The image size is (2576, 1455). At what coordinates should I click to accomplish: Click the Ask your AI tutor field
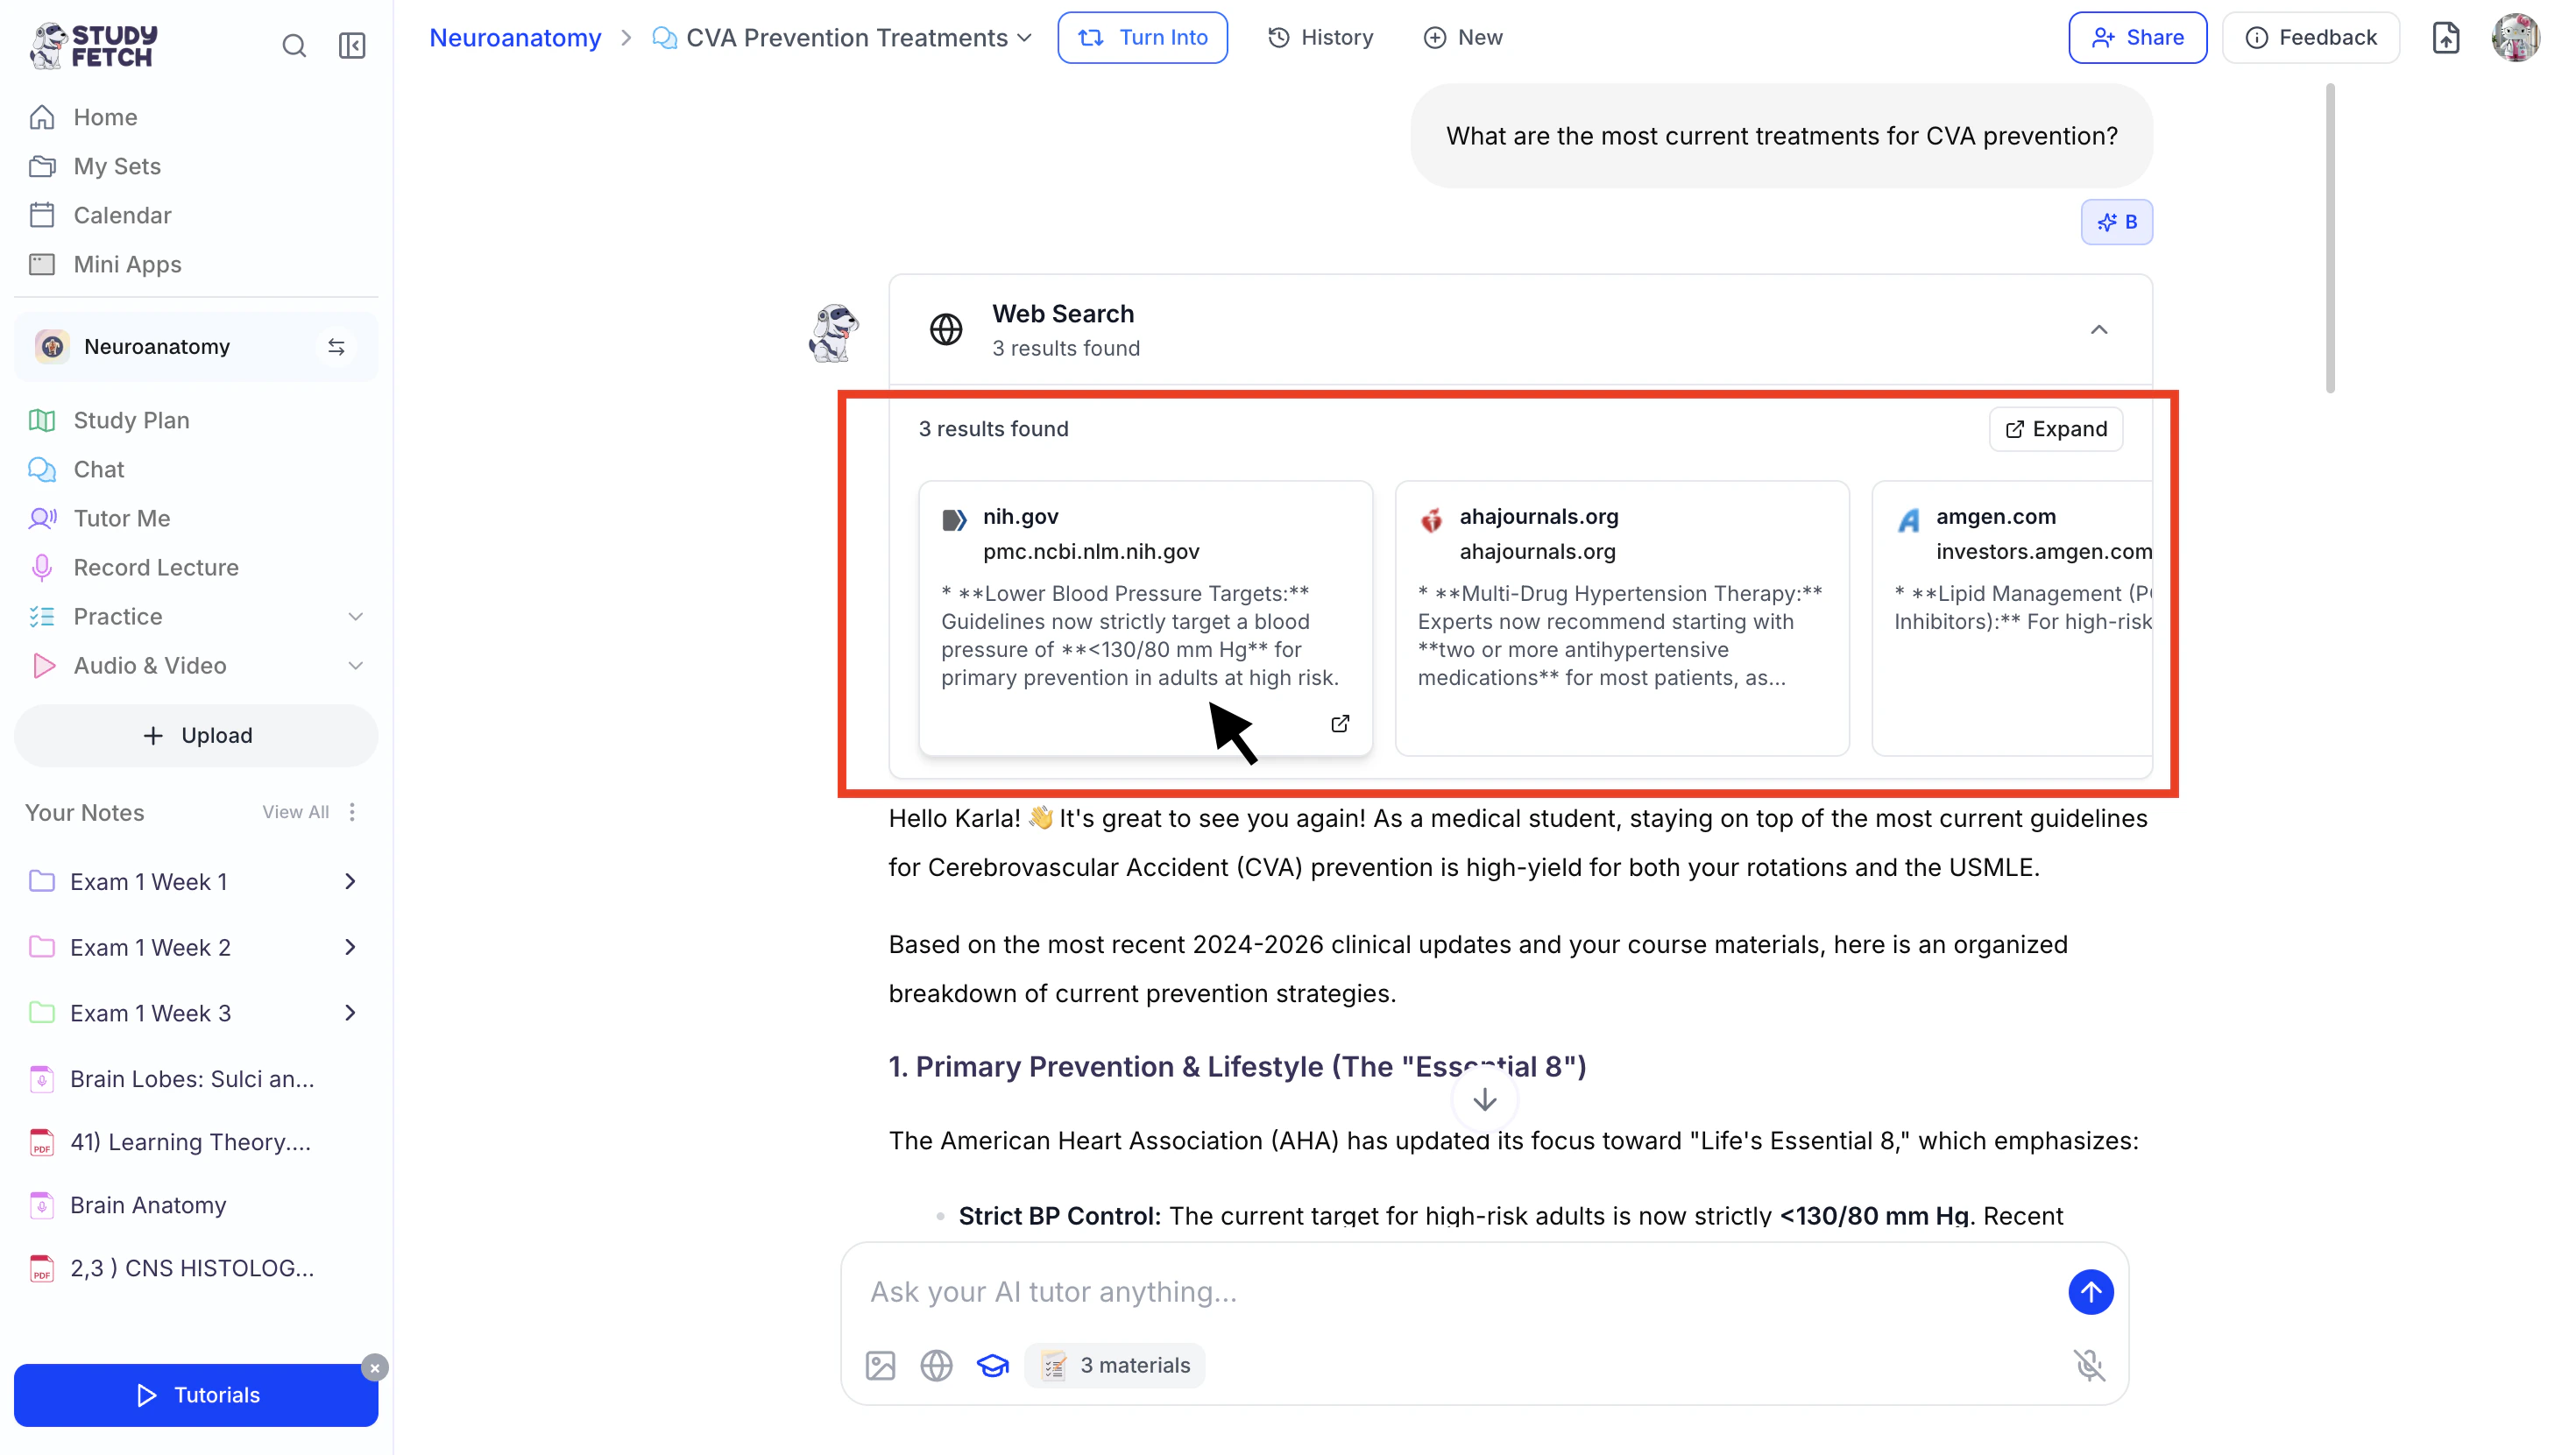(x=1450, y=1292)
